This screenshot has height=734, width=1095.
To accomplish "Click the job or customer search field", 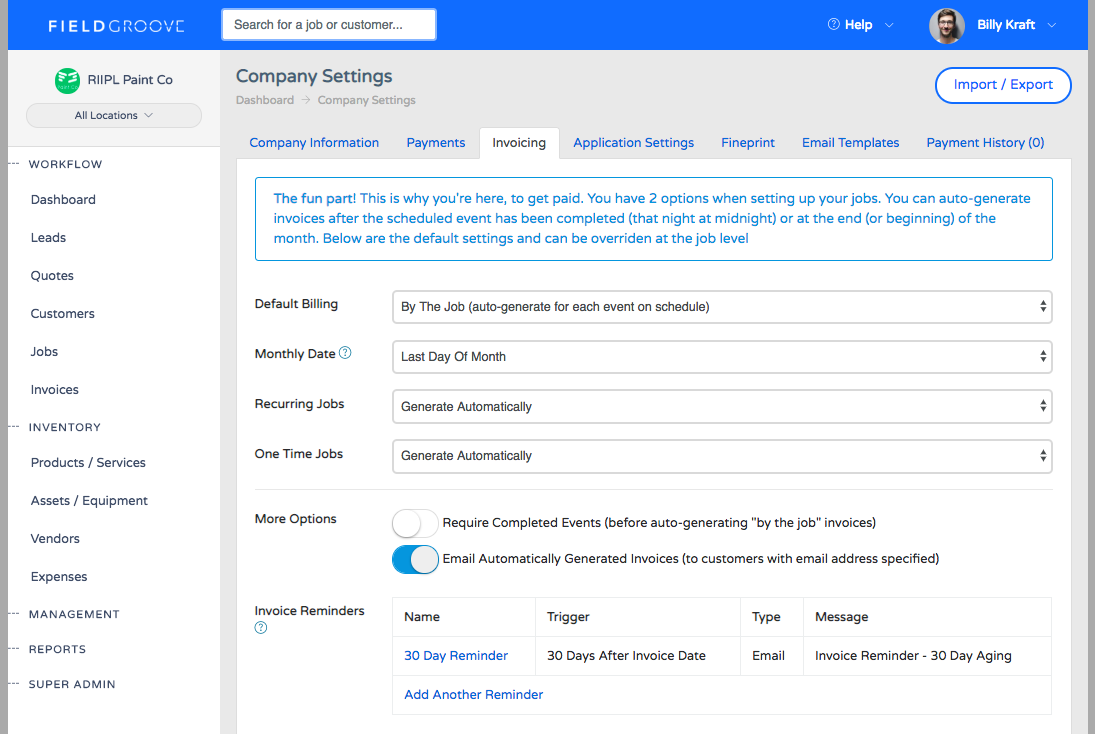I will [x=329, y=24].
